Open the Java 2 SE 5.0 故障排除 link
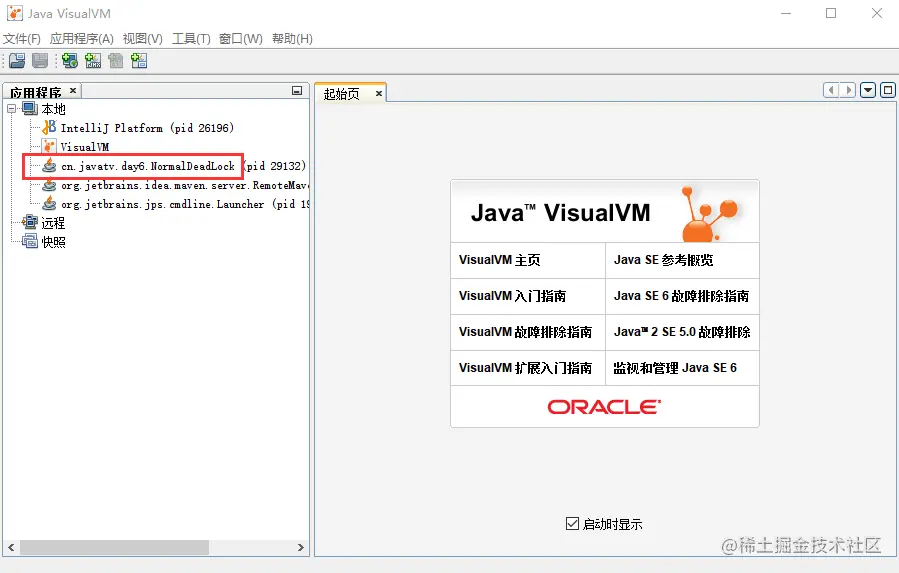Viewport: 899px width, 573px height. (682, 332)
